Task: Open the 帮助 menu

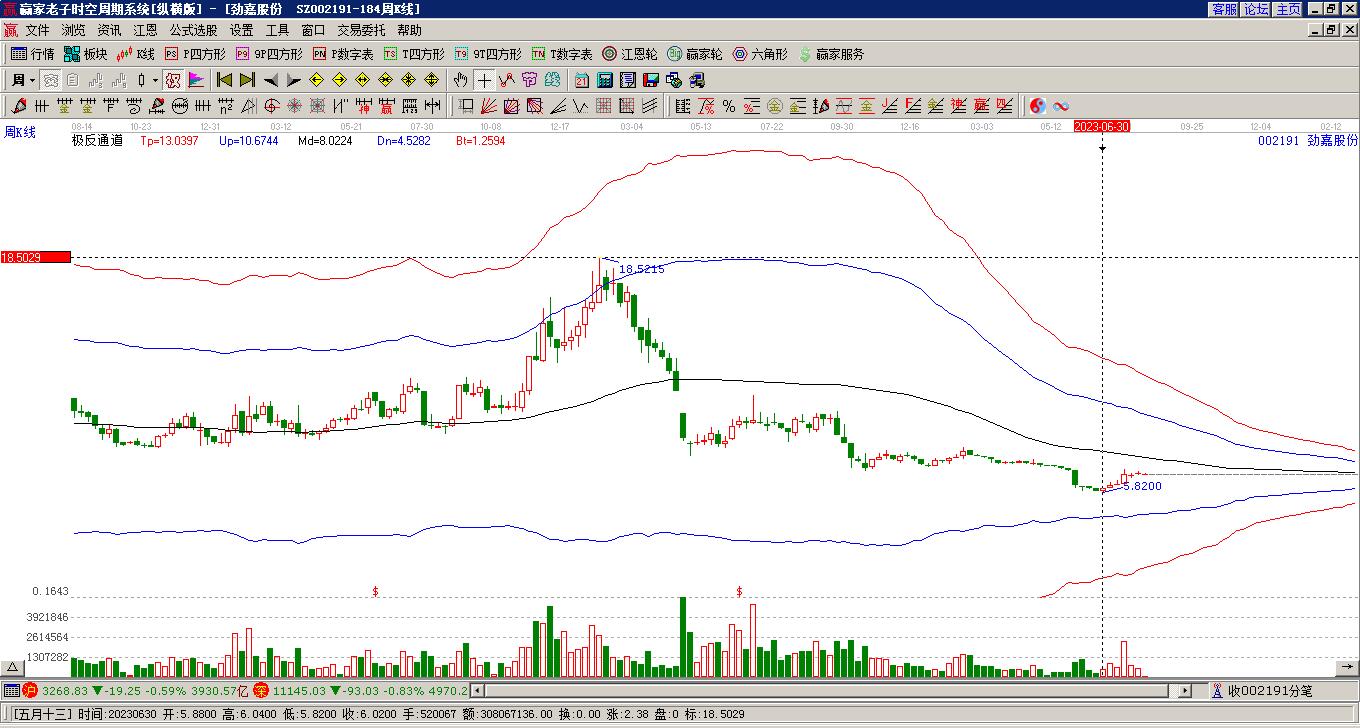Action: click(x=410, y=30)
